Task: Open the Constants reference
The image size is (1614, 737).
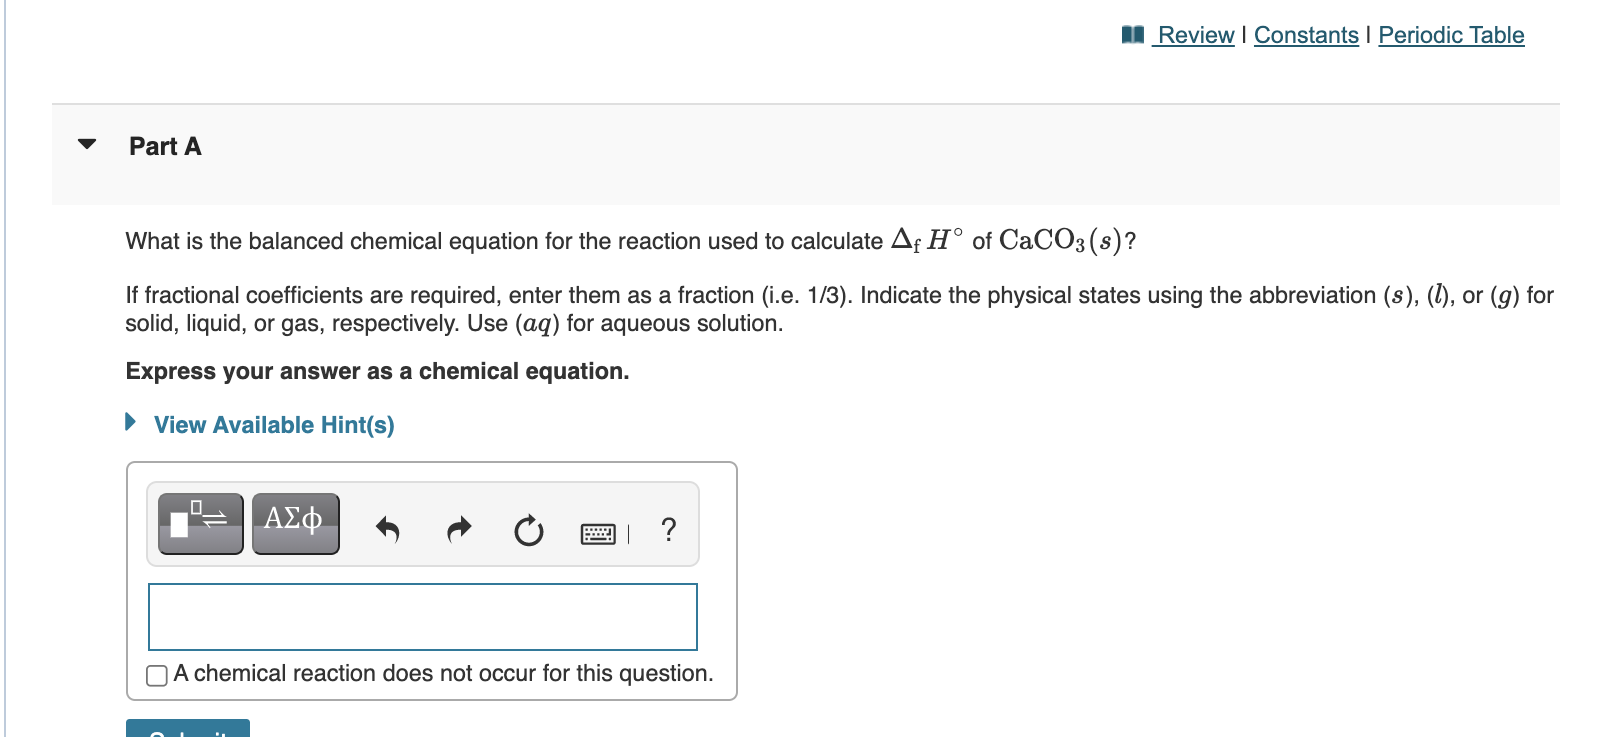Action: click(x=1306, y=34)
